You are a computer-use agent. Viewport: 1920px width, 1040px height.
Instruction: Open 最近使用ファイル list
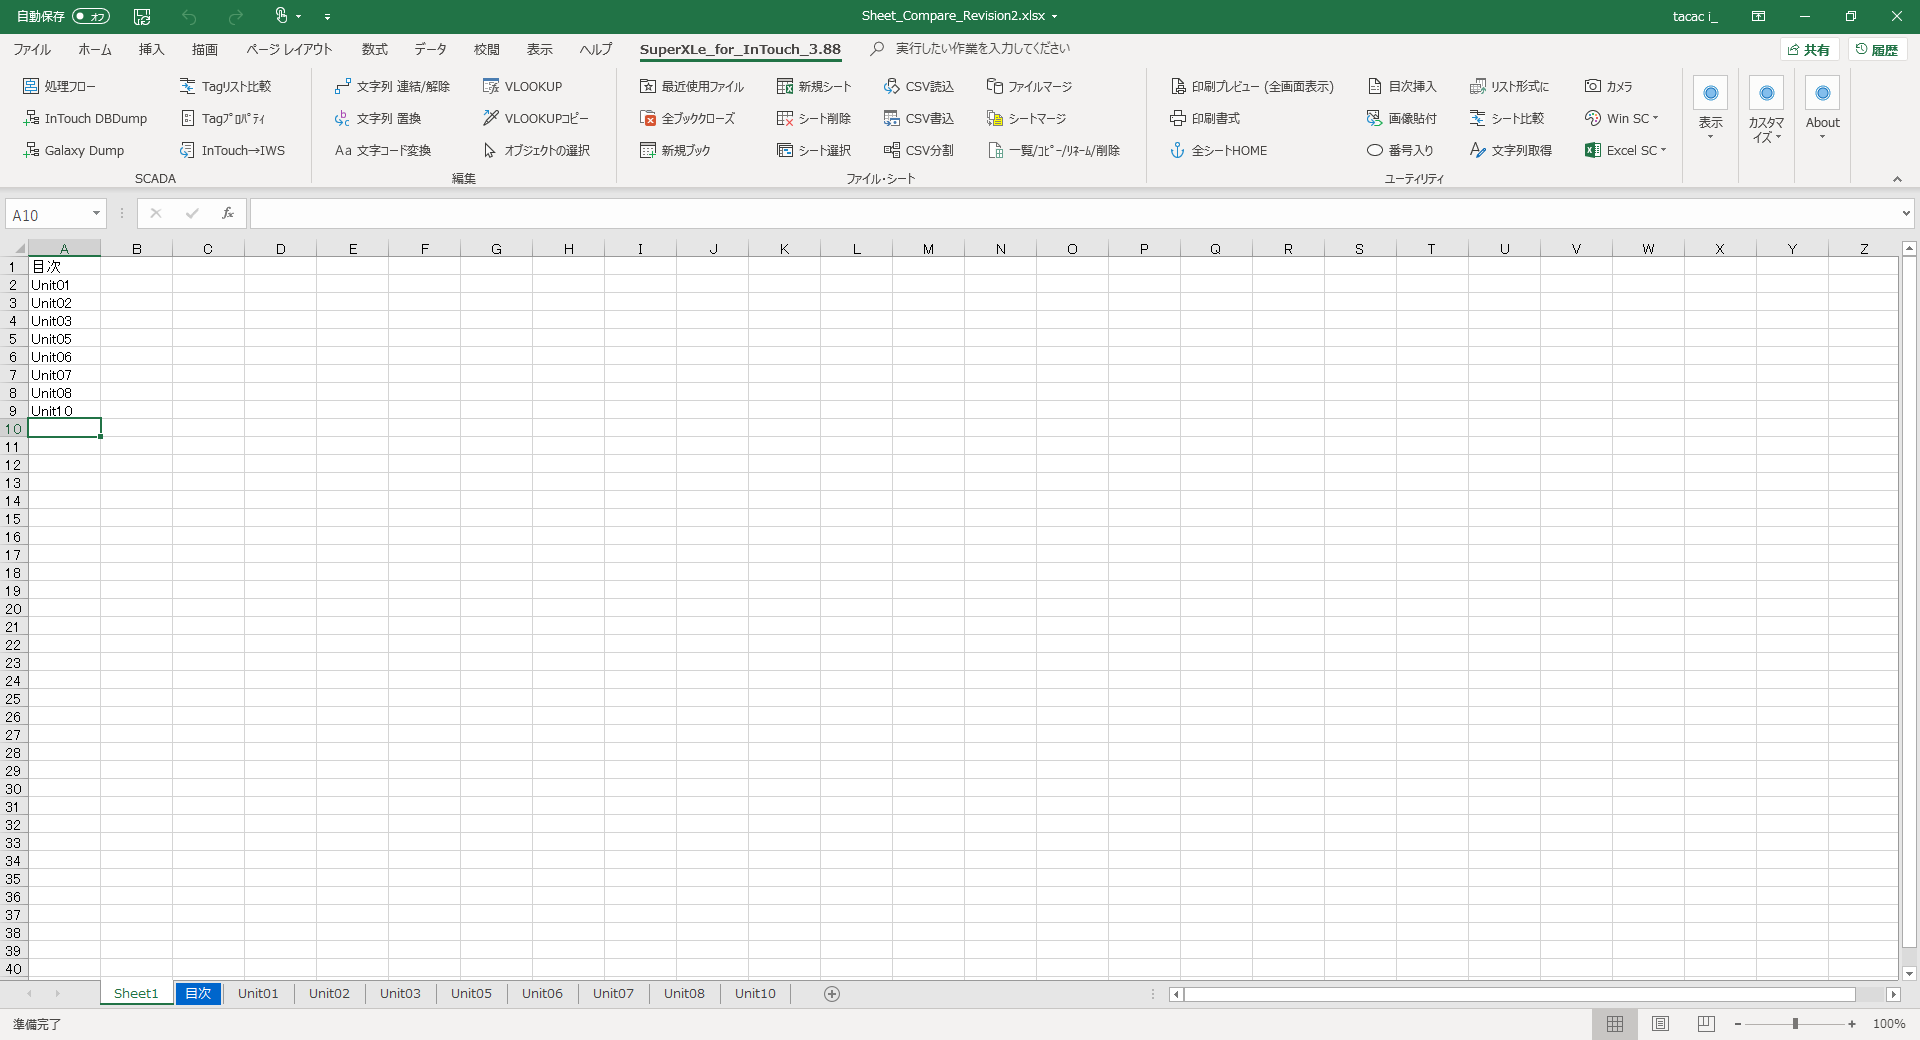click(692, 86)
